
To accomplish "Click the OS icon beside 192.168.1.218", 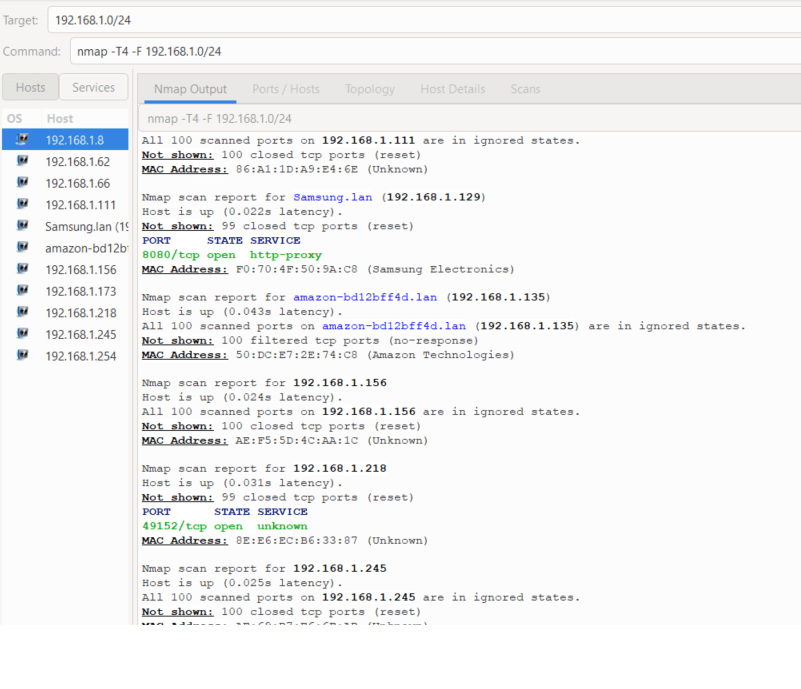I will coord(22,312).
